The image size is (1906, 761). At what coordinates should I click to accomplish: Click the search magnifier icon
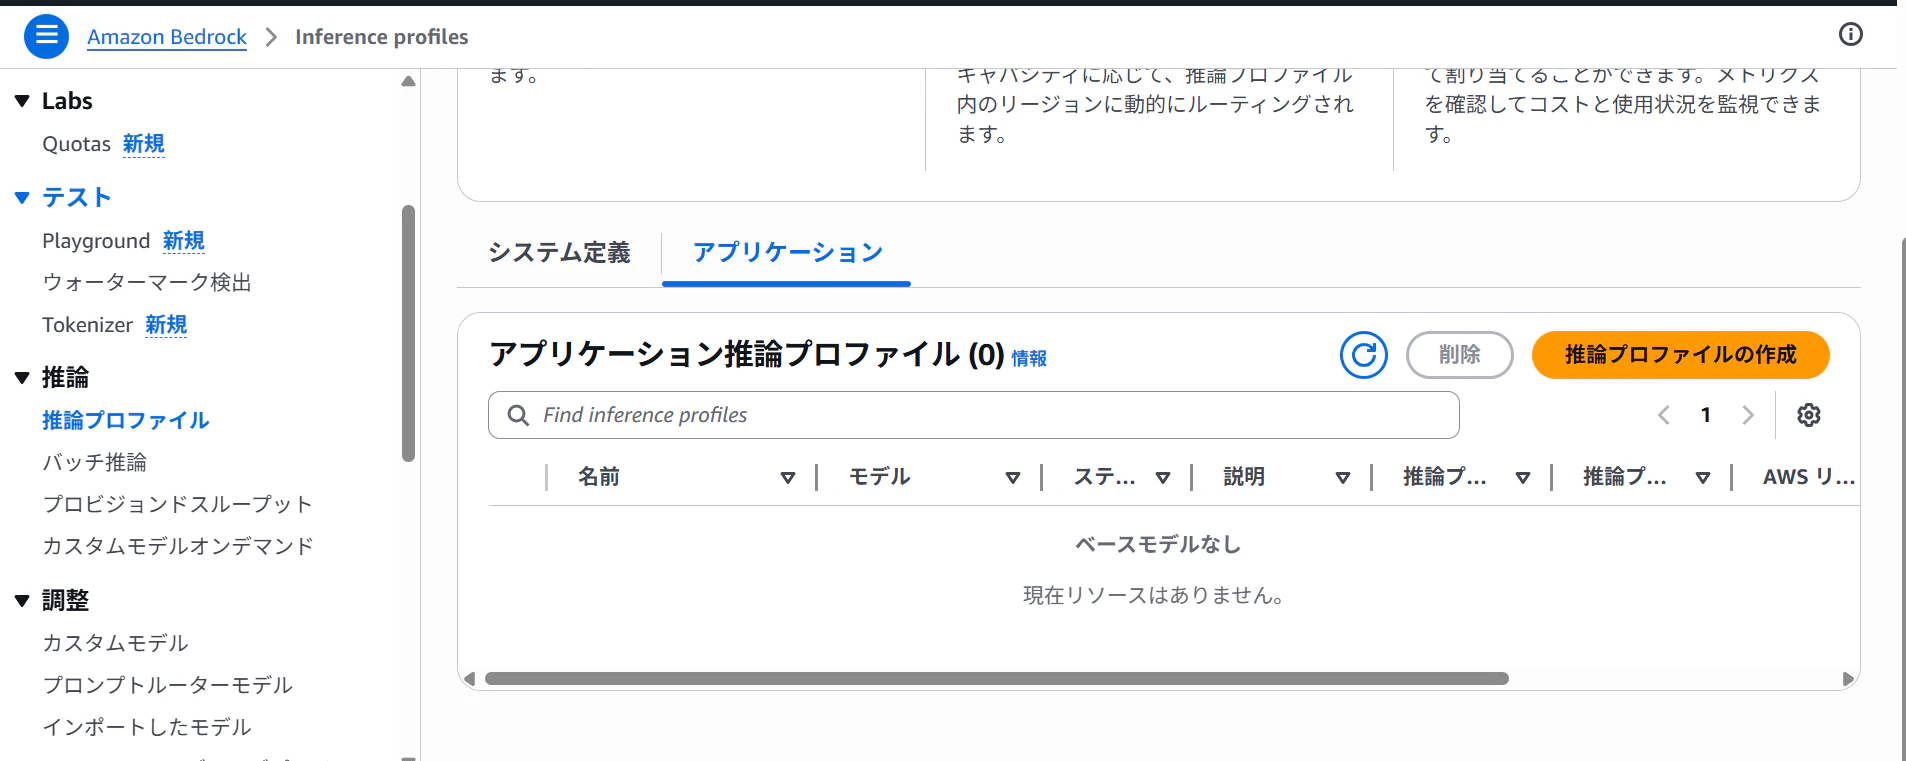pos(518,415)
